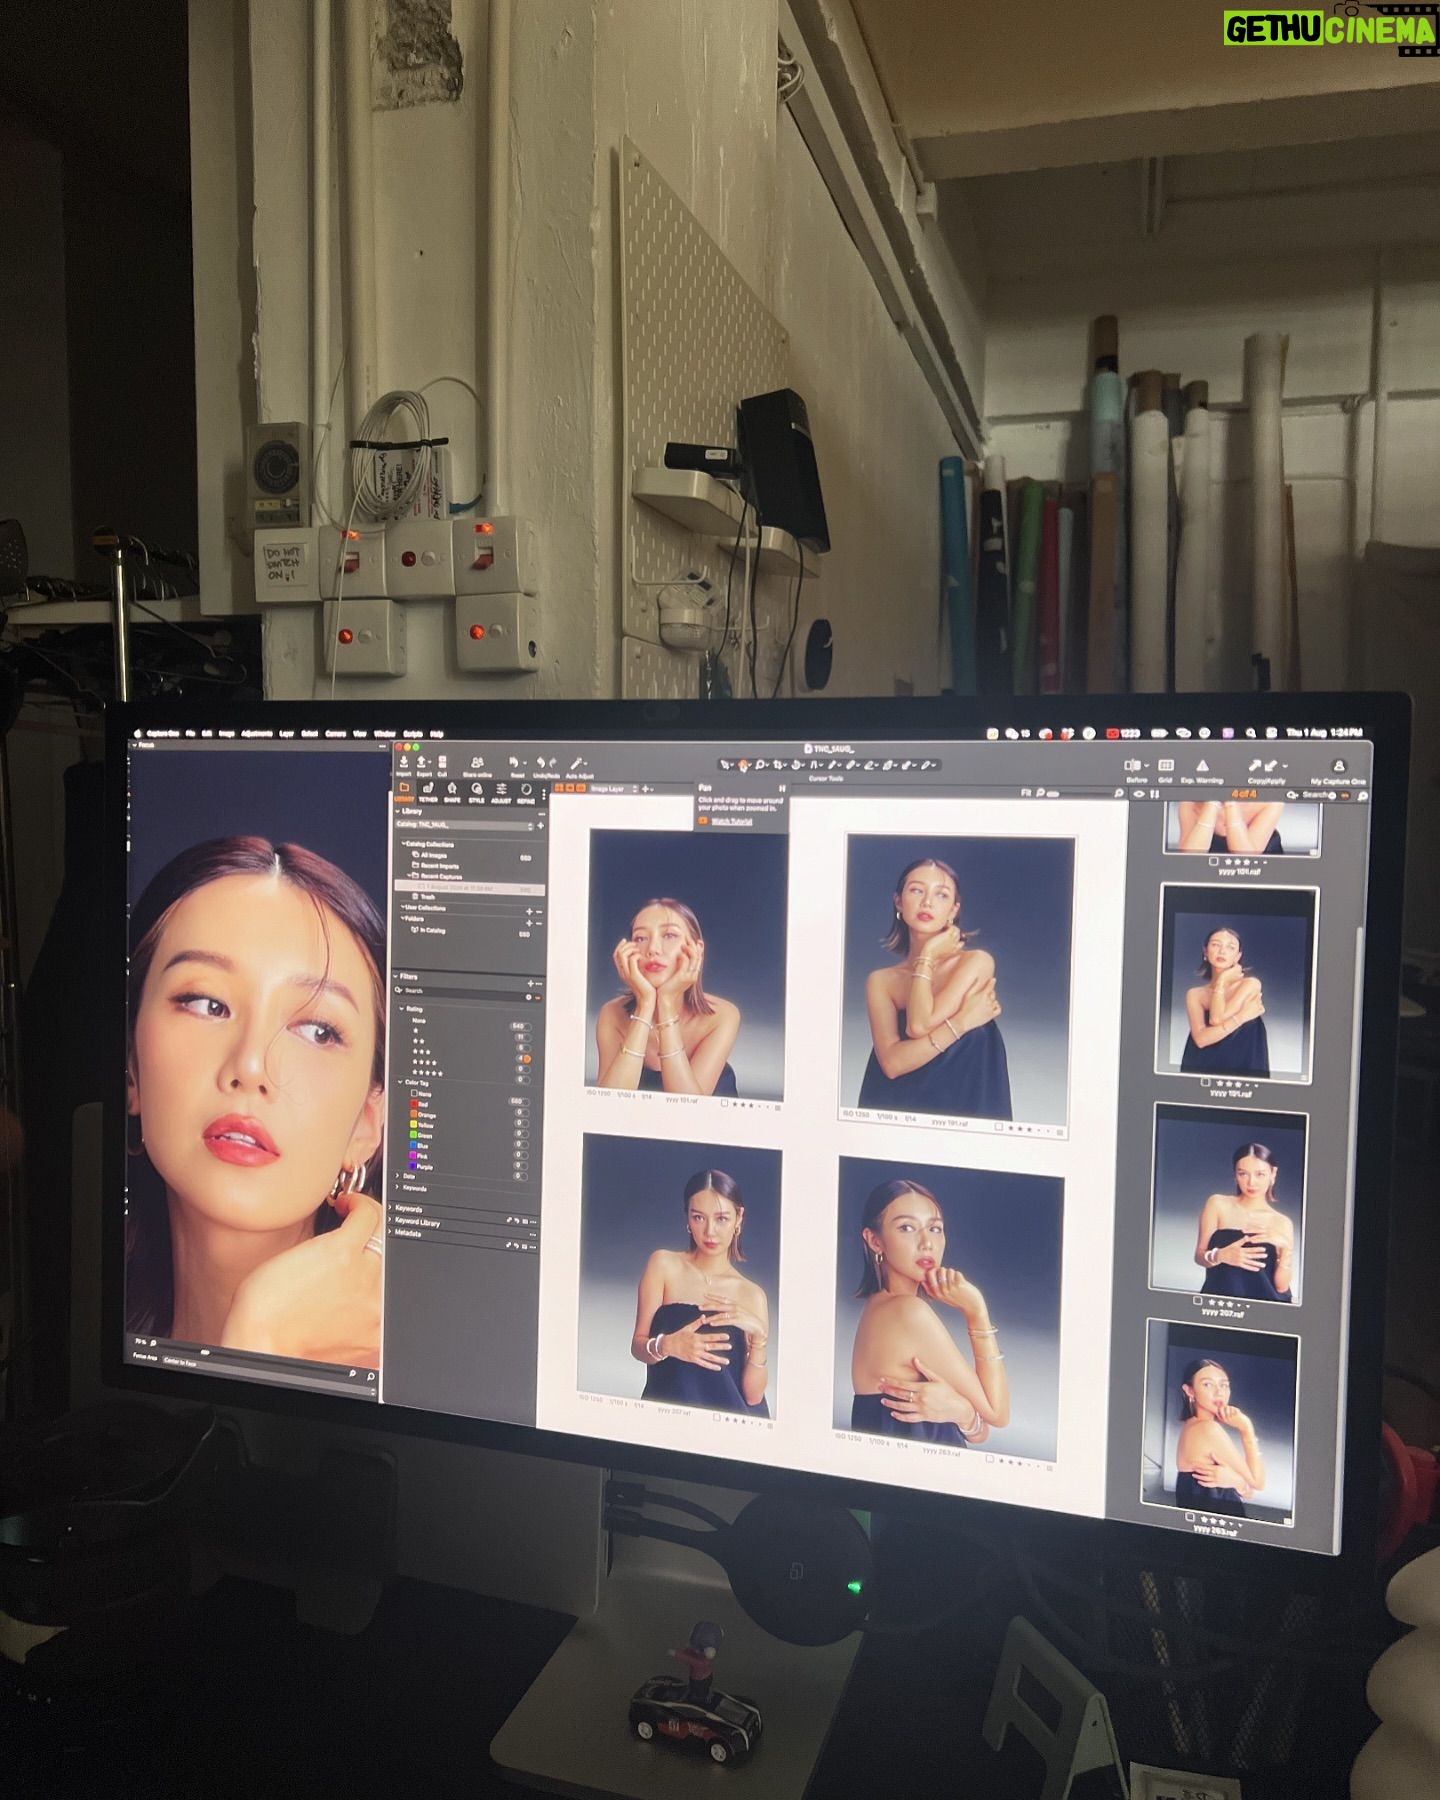Click the Blue color tag swatch
The width and height of the screenshot is (1440, 1800).
click(x=414, y=1146)
